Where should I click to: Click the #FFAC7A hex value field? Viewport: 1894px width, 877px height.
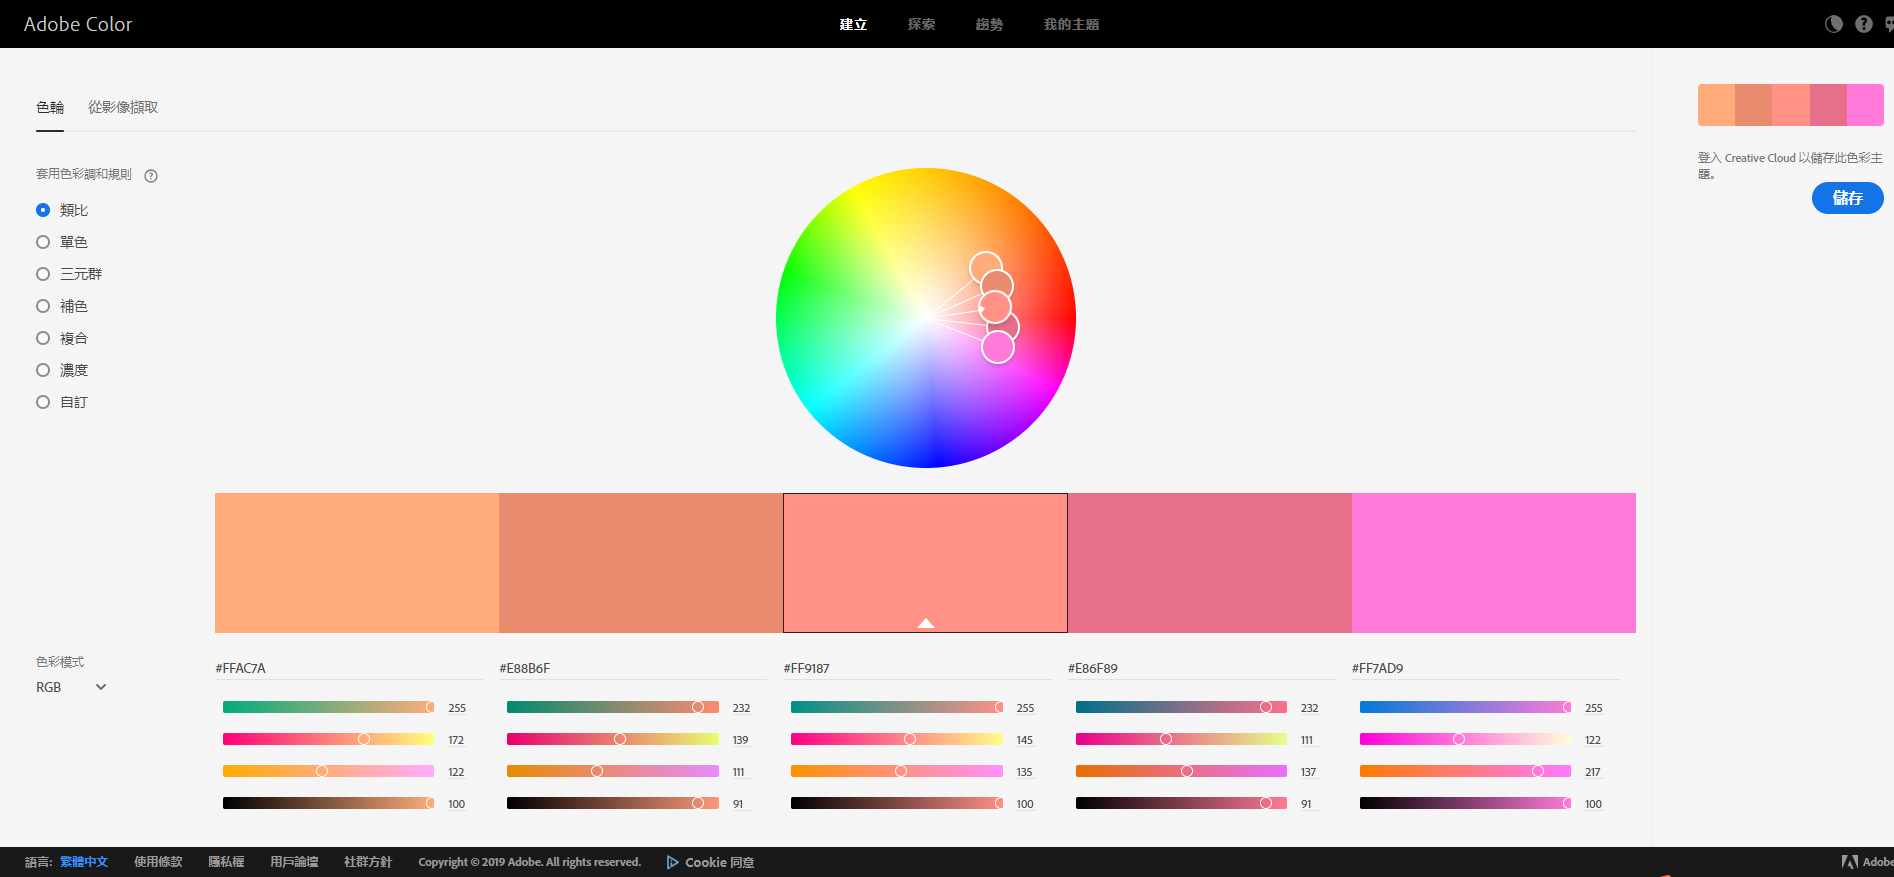[241, 668]
